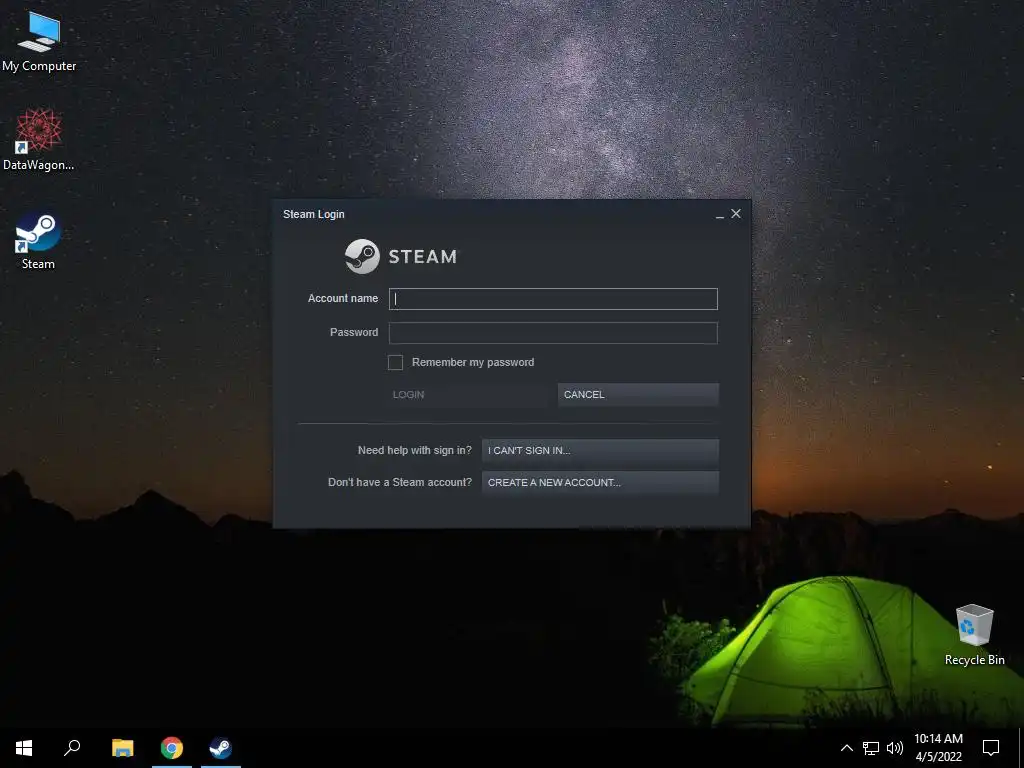Click the LOGIN button
Image resolution: width=1024 pixels, height=768 pixels.
(468, 394)
